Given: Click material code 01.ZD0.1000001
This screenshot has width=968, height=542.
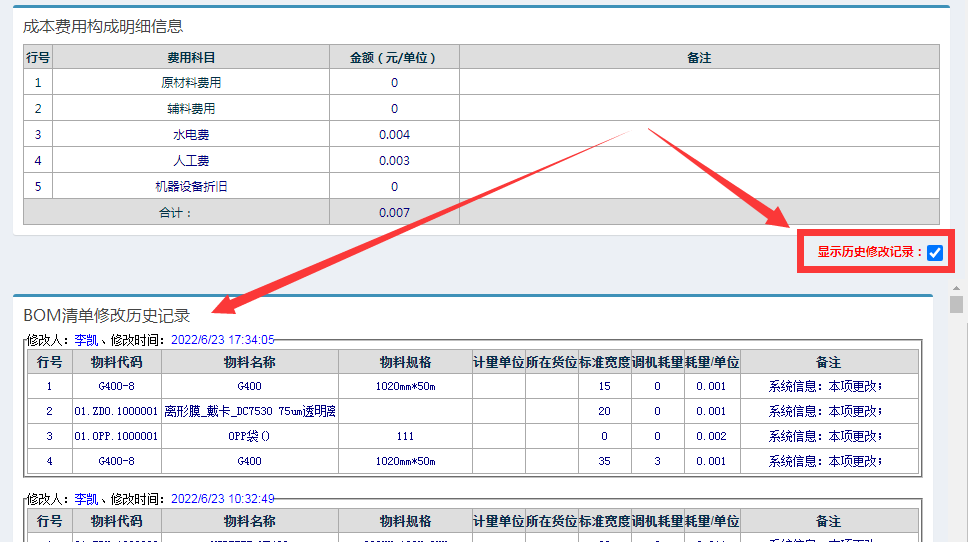Looking at the screenshot, I should 116,411.
